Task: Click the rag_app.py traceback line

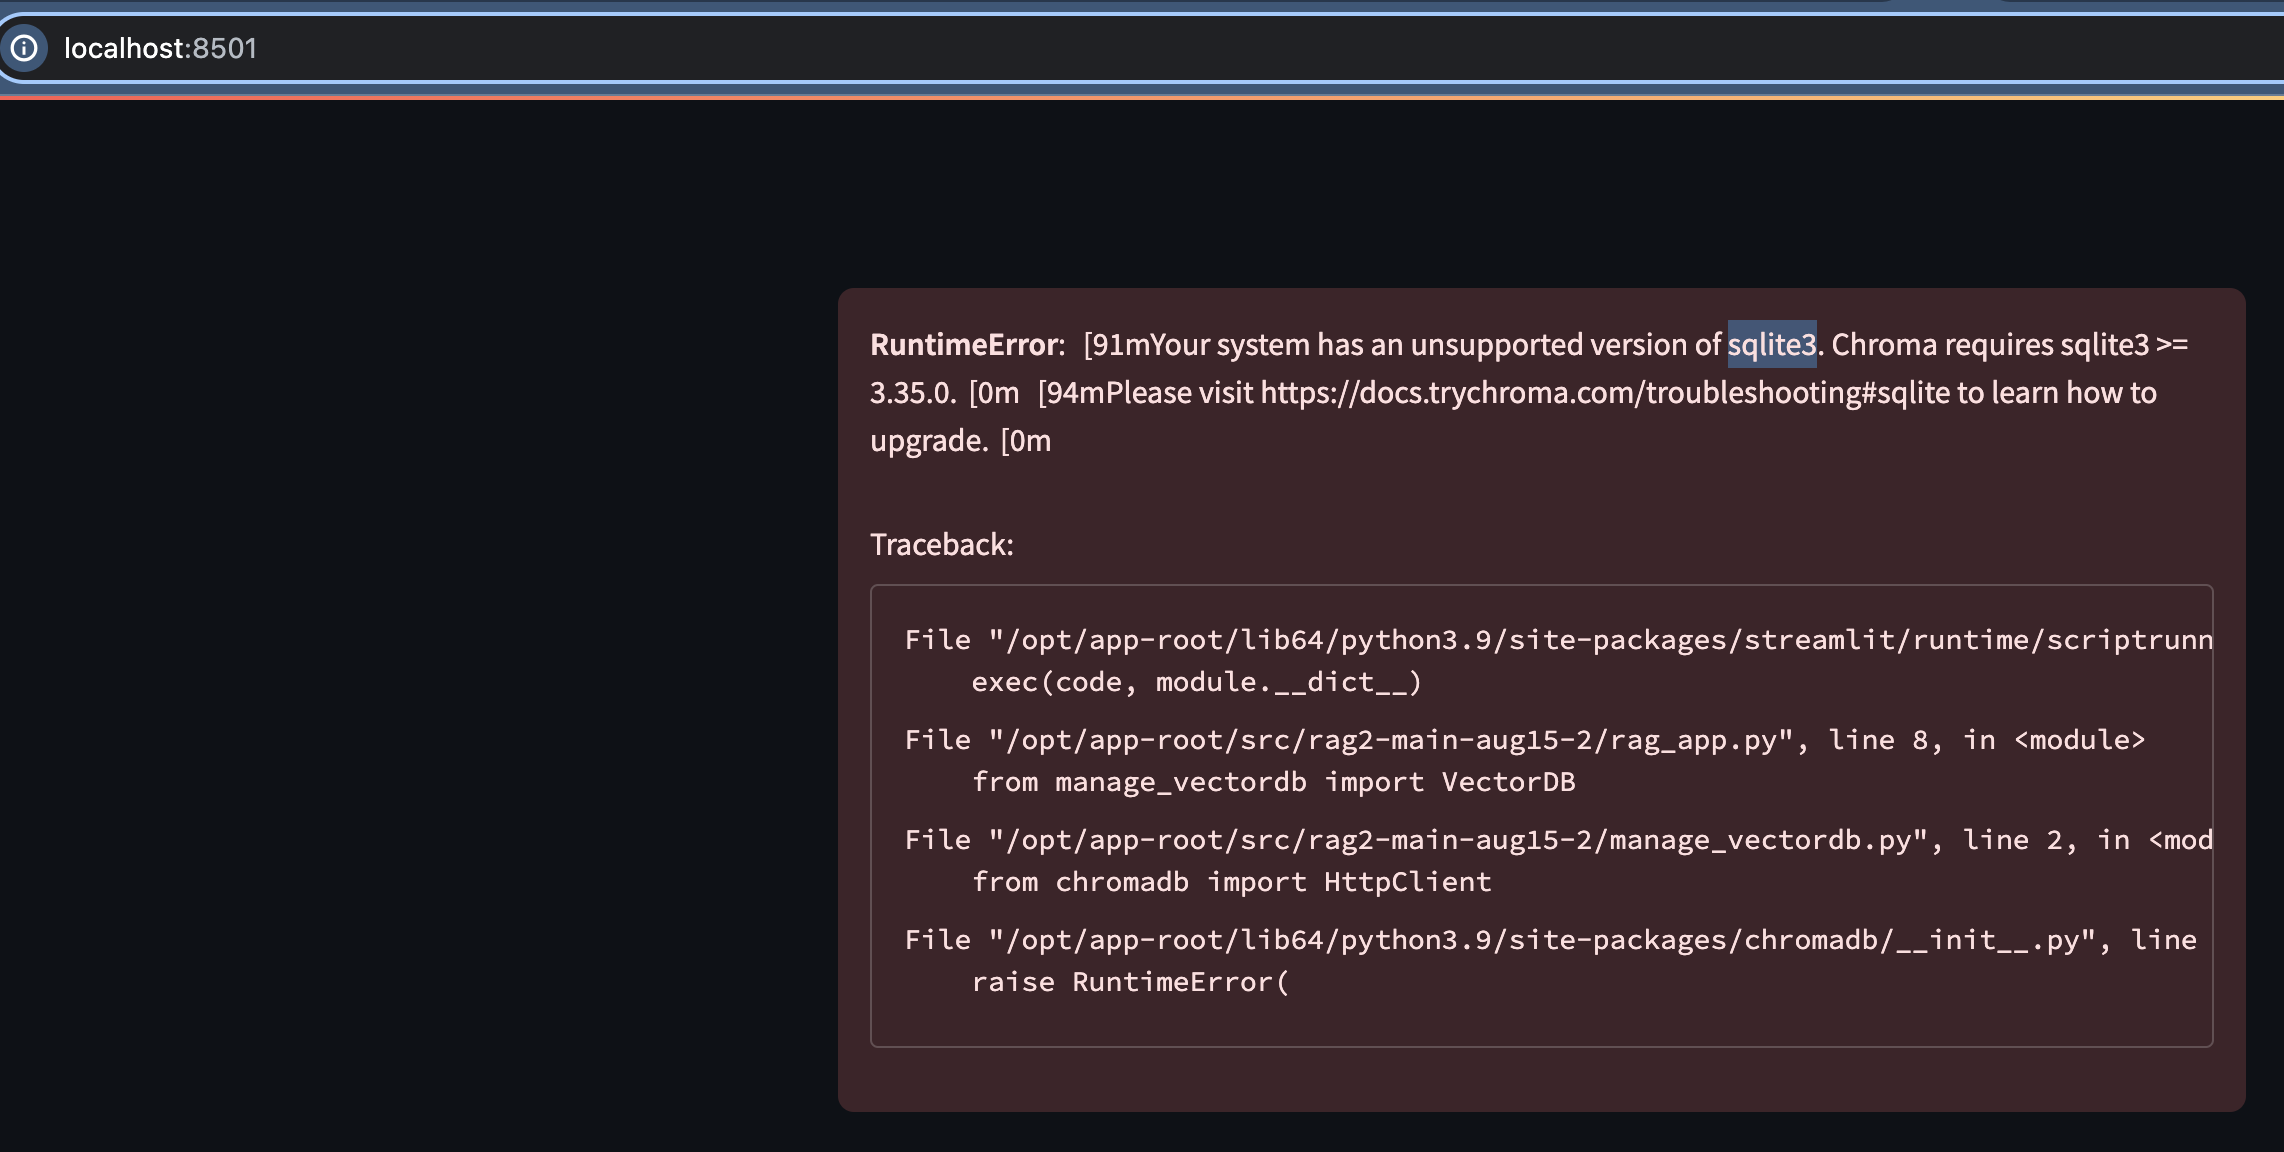Action: pos(1524,740)
